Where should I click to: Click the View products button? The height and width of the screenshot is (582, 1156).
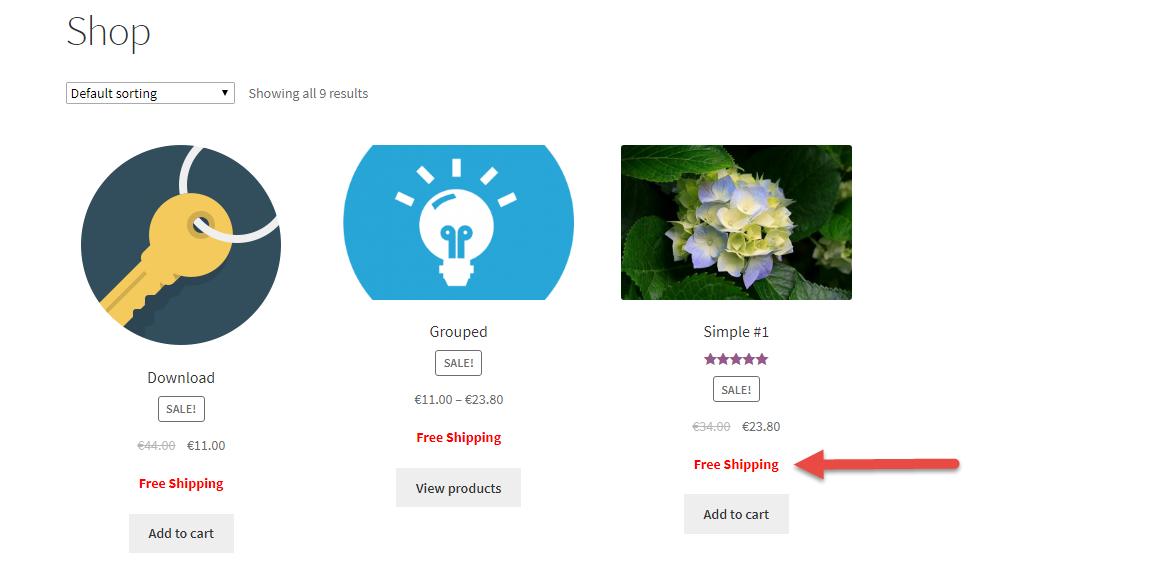[x=459, y=488]
